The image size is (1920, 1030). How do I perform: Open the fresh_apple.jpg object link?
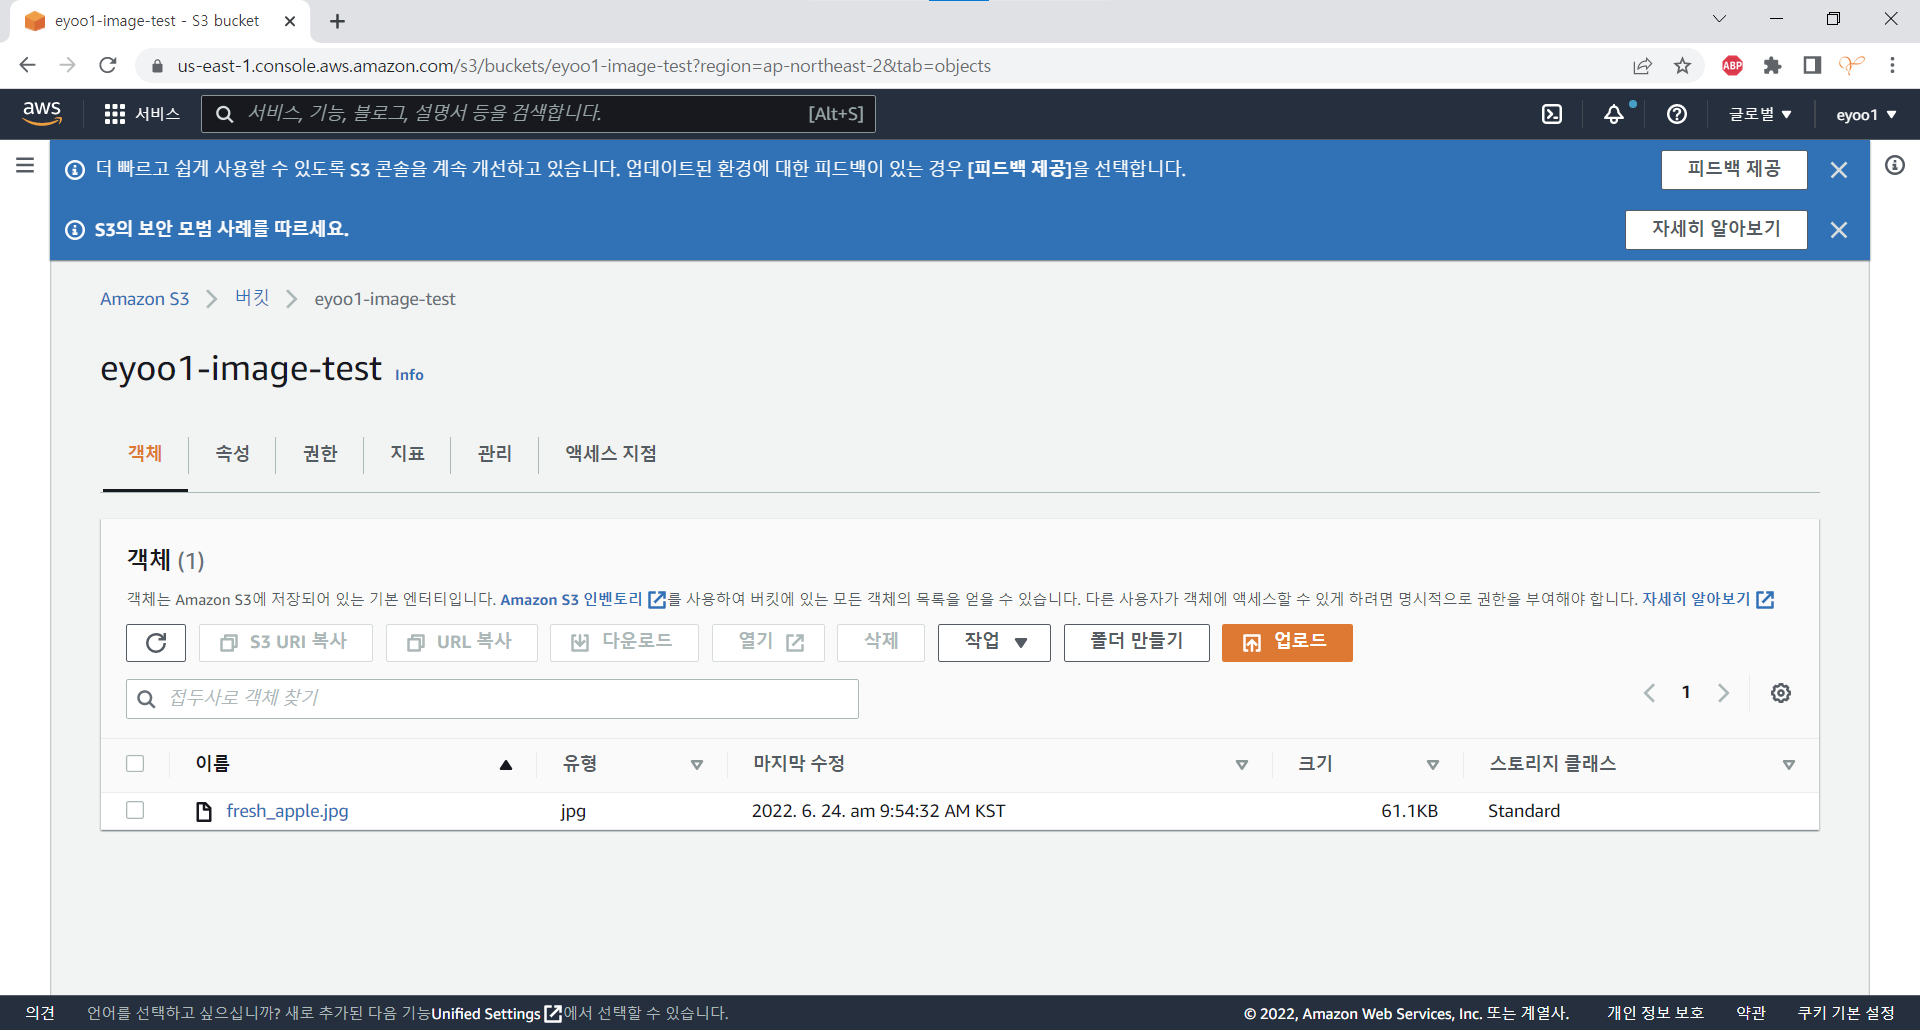coord(288,811)
